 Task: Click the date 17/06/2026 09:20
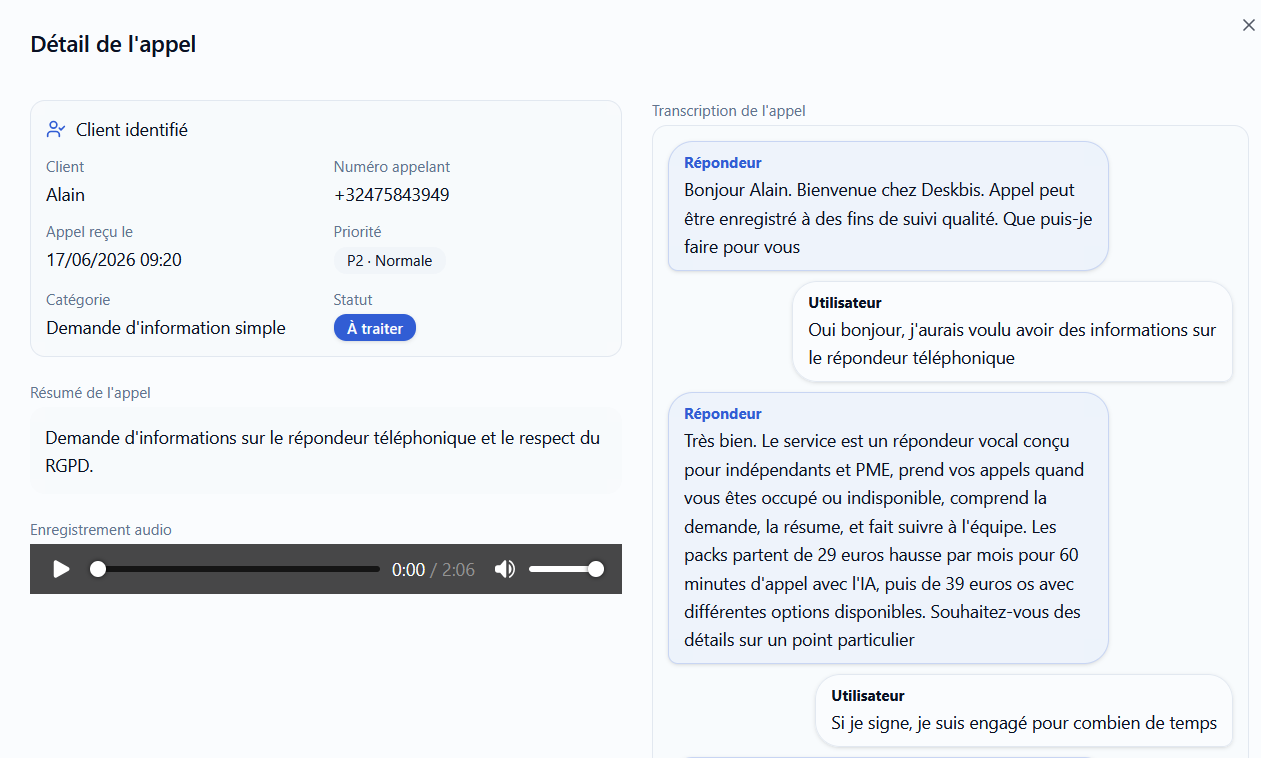pos(114,260)
